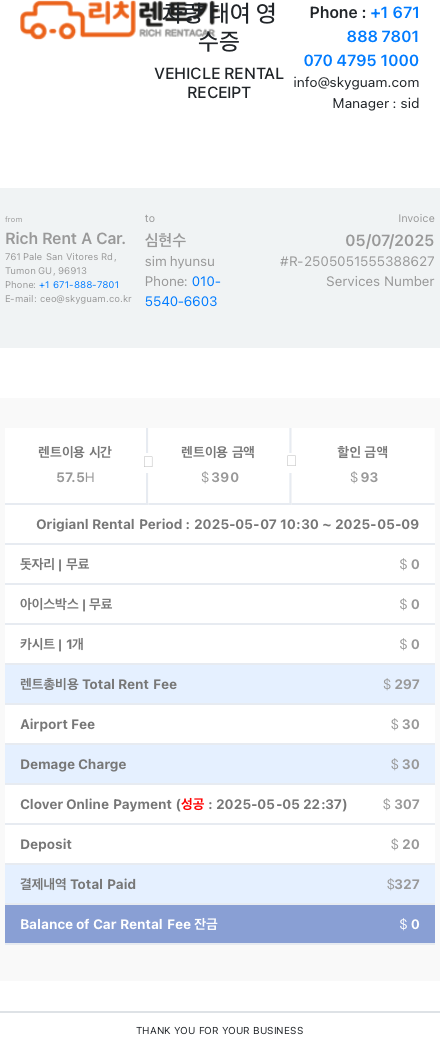Click small square before discount amount column
This screenshot has height=1038, width=440.
(x=291, y=461)
